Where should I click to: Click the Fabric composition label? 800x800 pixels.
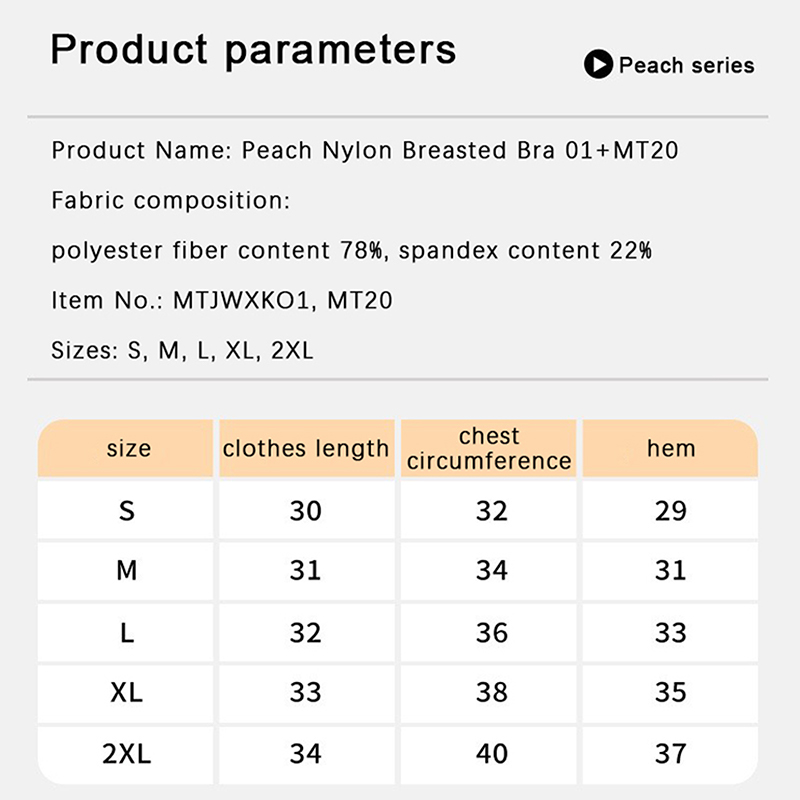coord(170,201)
